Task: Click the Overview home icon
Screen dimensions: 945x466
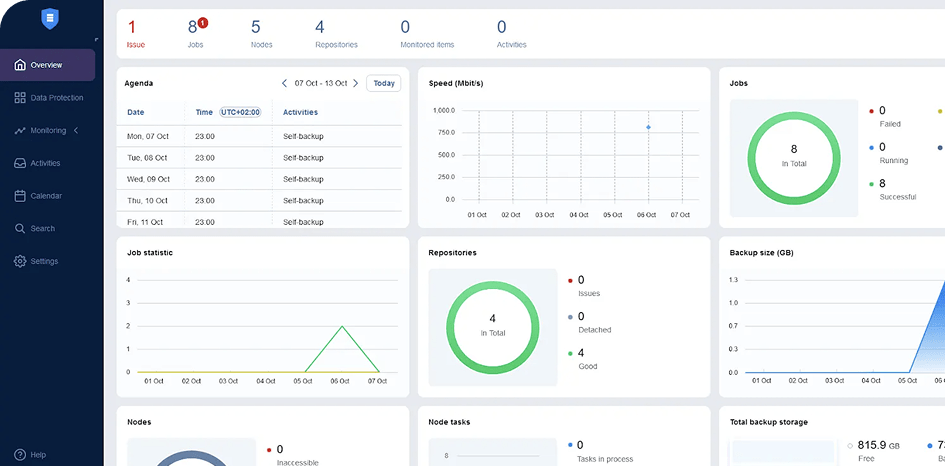Action: click(20, 65)
